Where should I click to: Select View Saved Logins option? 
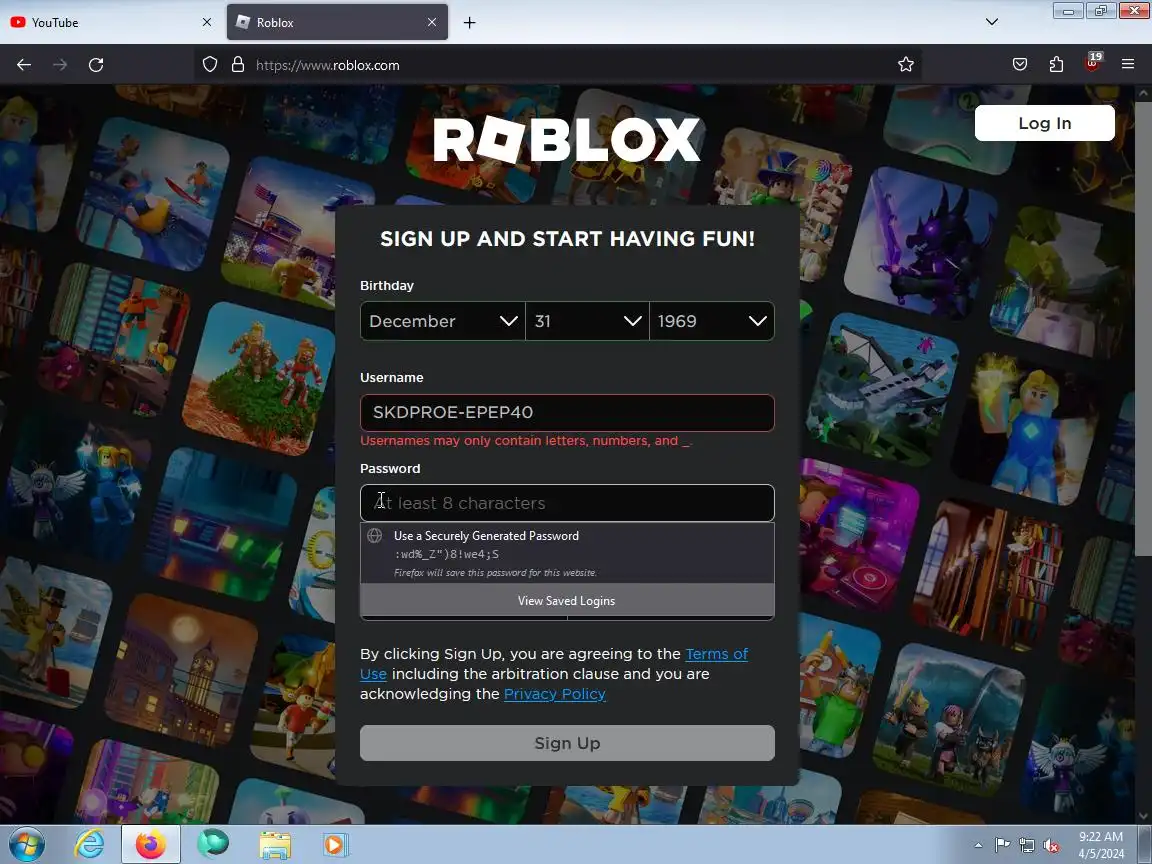[x=567, y=600]
